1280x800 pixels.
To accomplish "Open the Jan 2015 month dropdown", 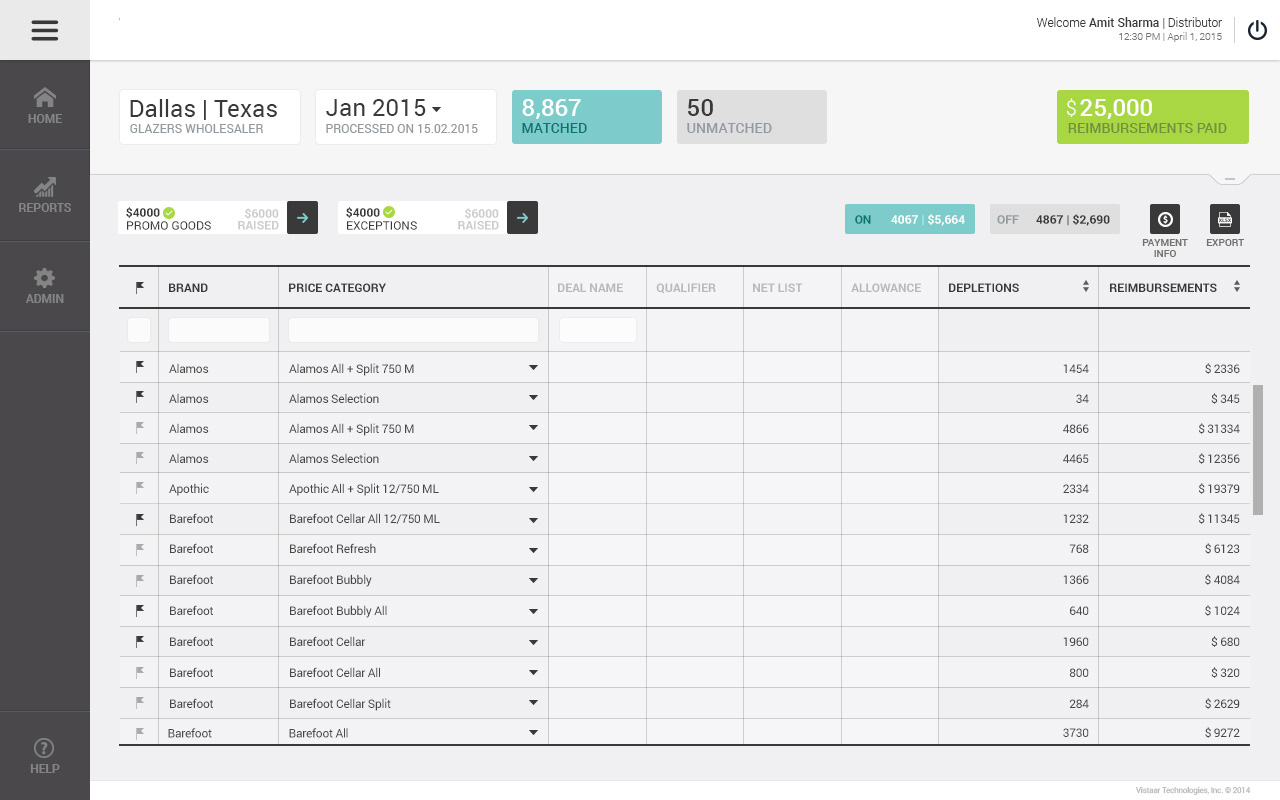I will 436,109.
